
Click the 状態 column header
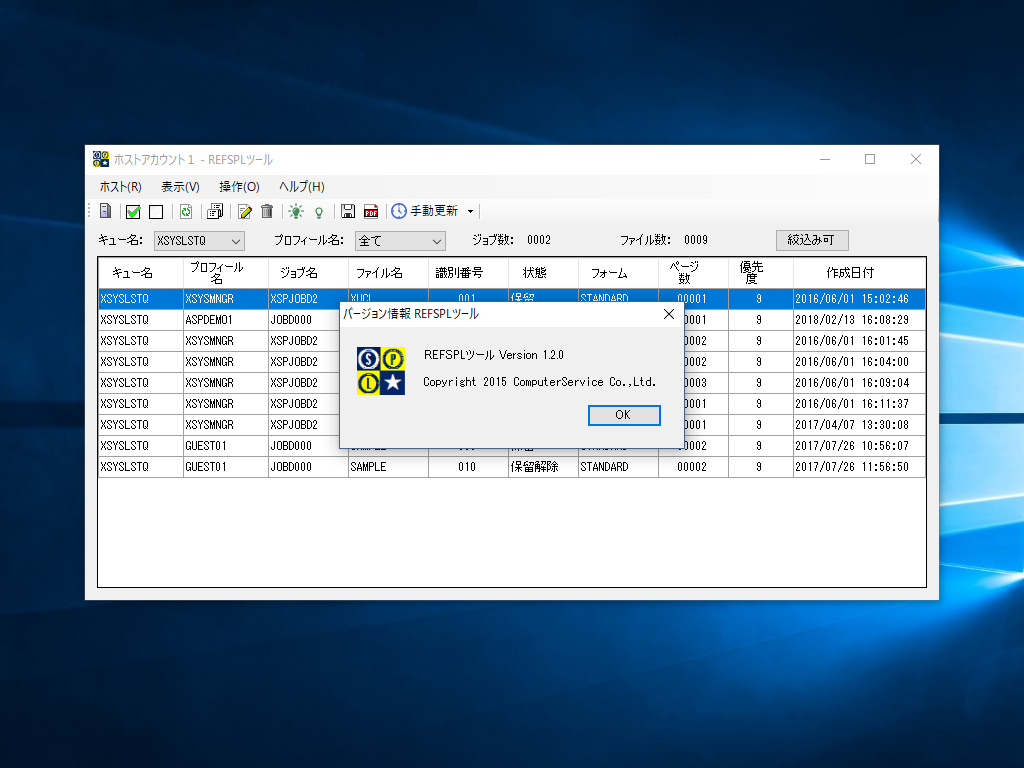(x=543, y=273)
